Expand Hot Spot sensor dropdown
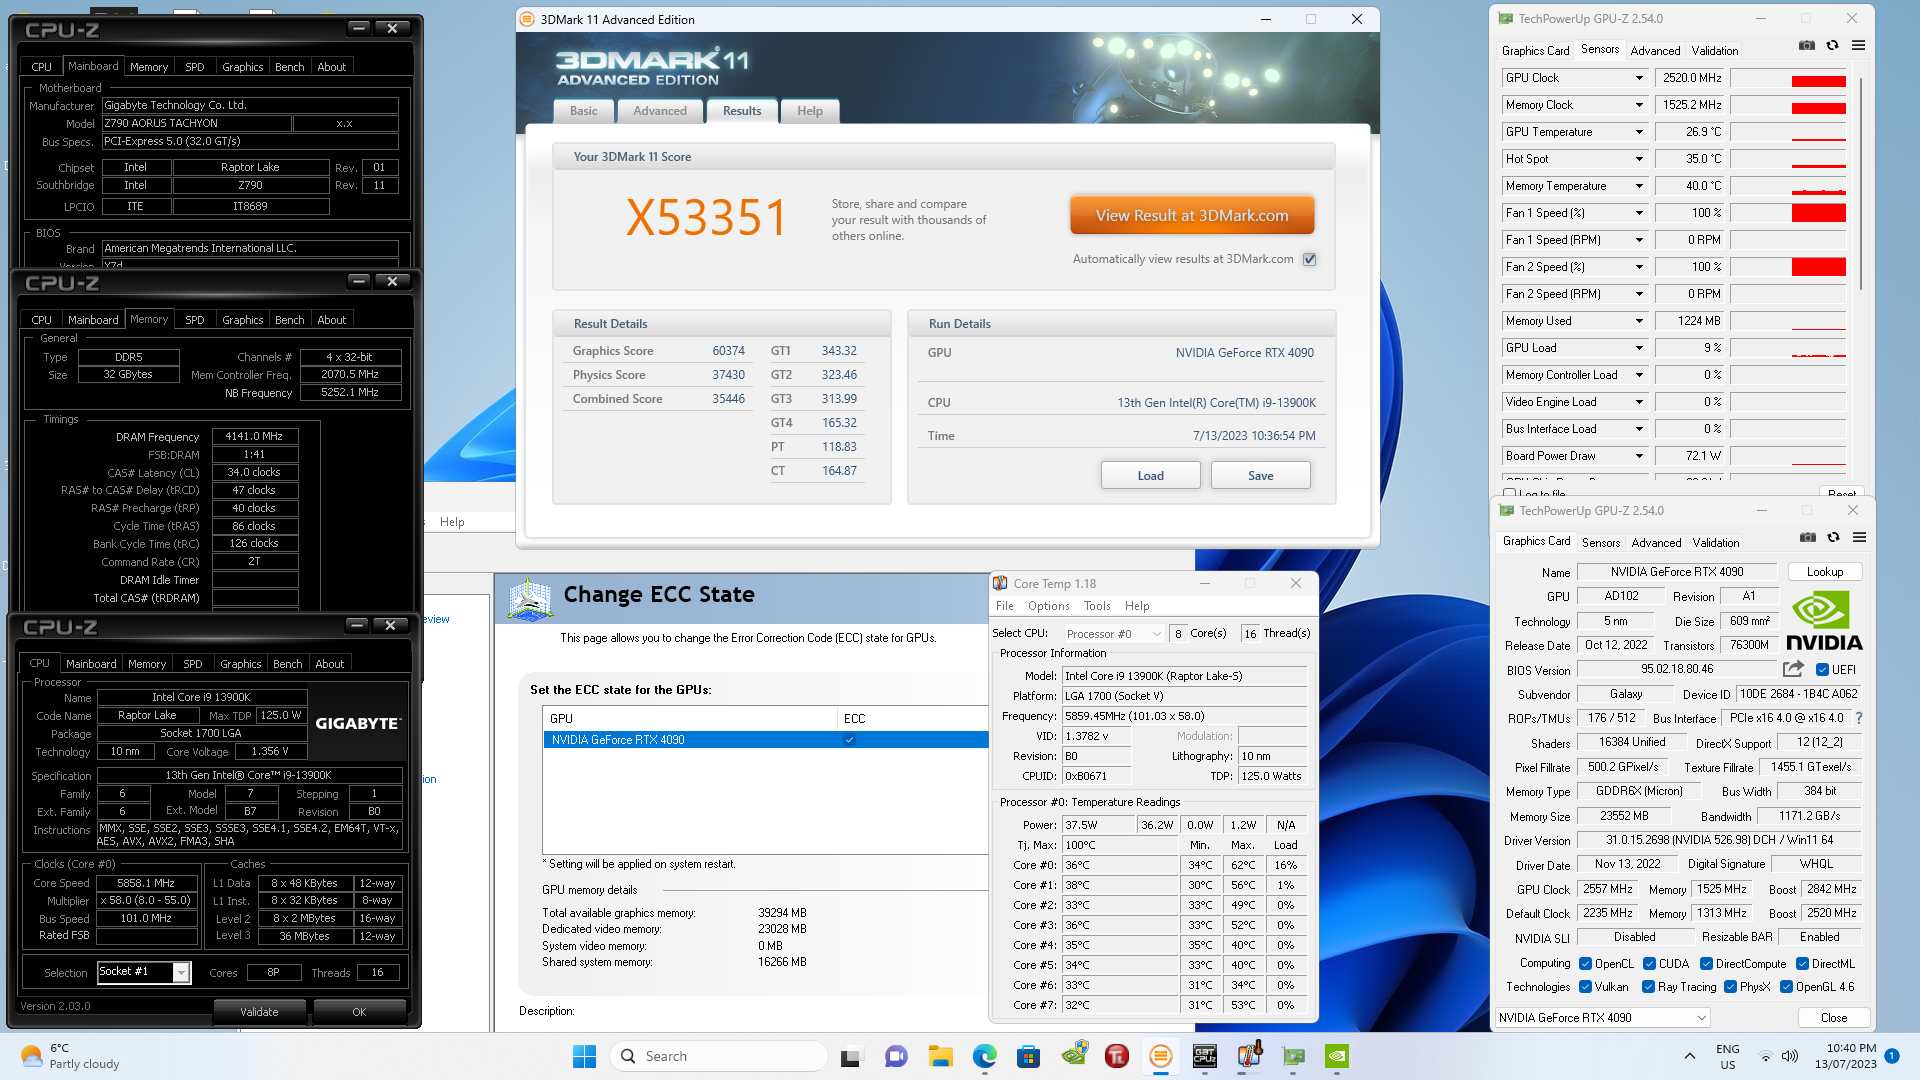This screenshot has width=1920, height=1080. [1639, 159]
